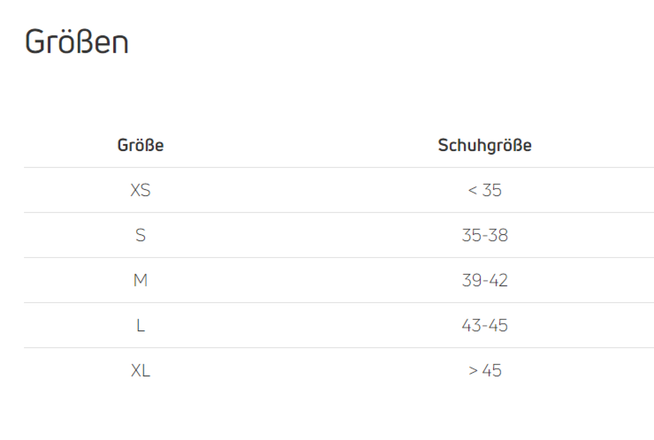Select the XS size cell
The width and height of the screenshot is (654, 440).
click(x=140, y=190)
